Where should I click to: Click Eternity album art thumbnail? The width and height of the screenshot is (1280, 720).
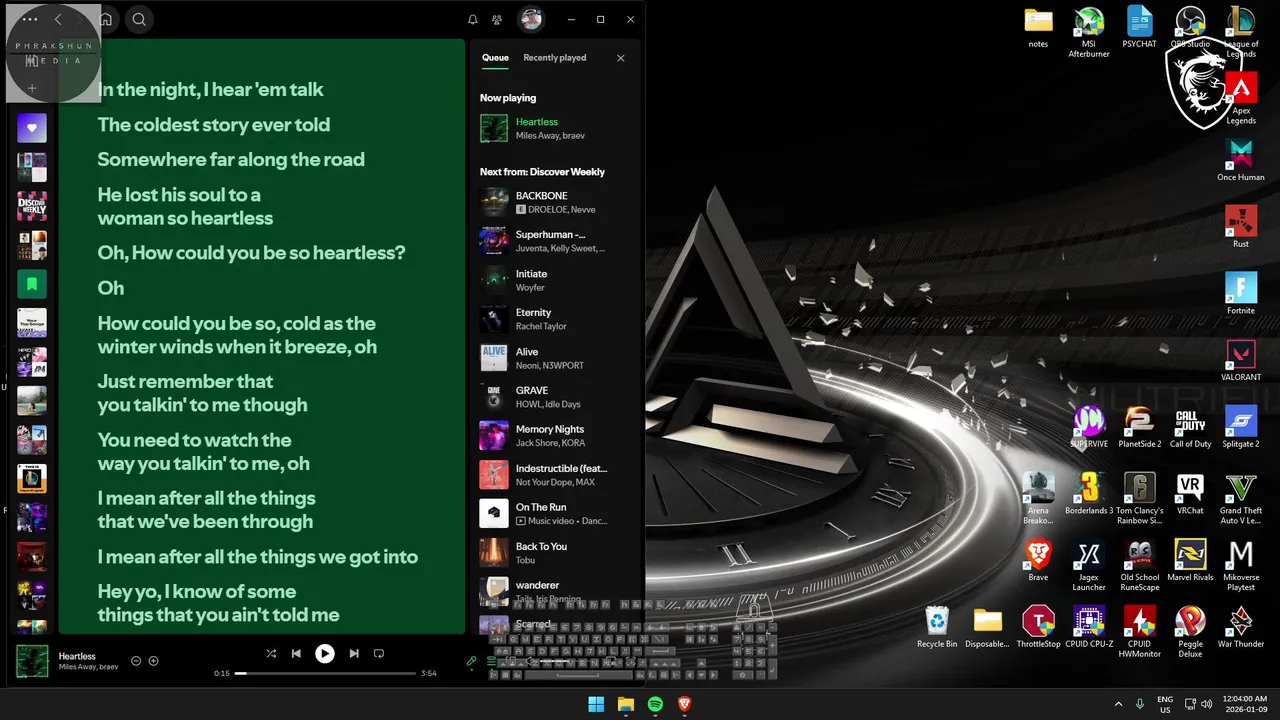pyautogui.click(x=494, y=319)
